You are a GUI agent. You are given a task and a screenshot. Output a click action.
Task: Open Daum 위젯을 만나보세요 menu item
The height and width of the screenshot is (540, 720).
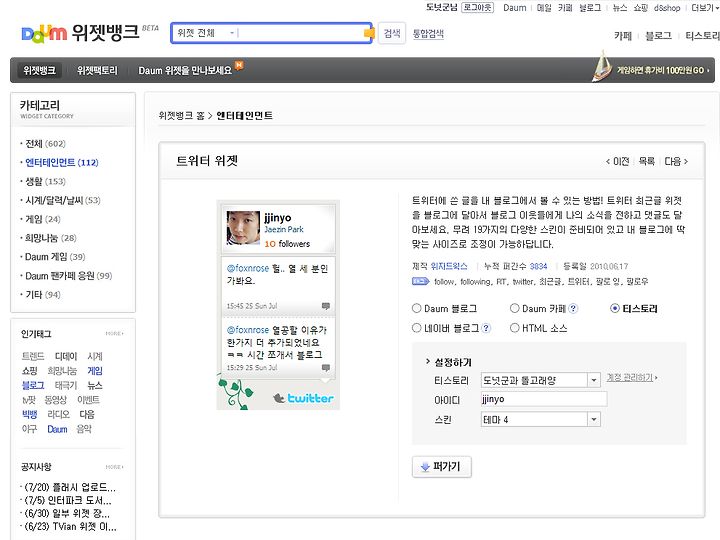tap(185, 71)
